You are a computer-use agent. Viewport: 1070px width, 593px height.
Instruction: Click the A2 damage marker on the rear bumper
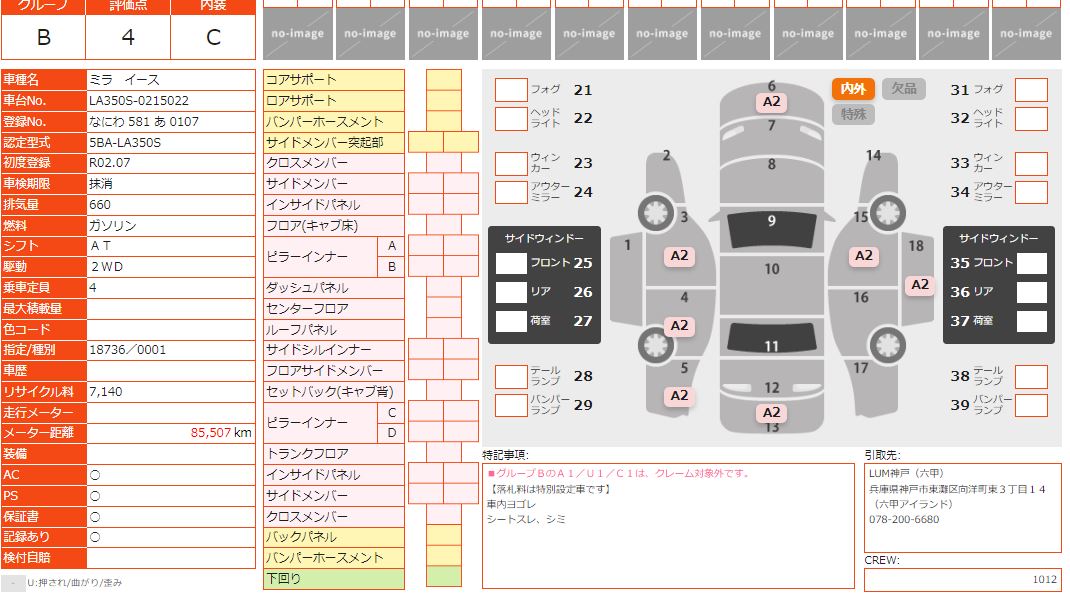(772, 413)
